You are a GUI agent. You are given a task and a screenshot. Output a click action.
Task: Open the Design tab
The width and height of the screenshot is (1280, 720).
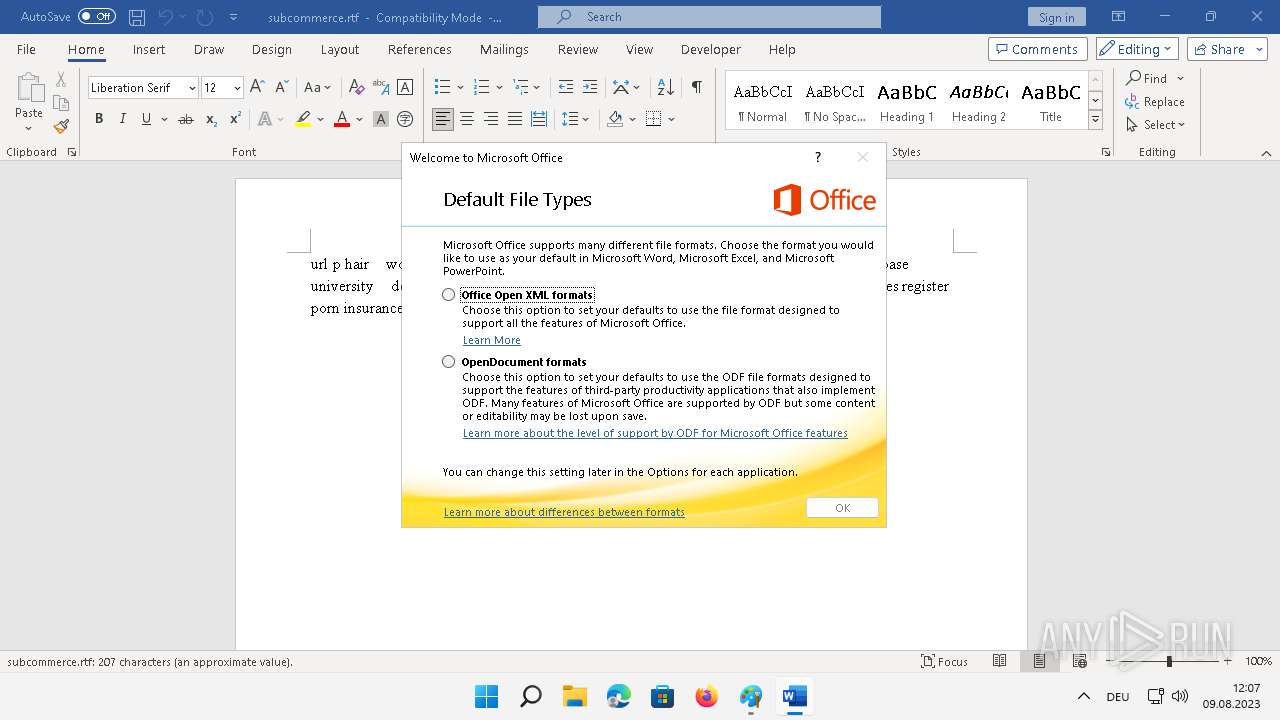click(x=271, y=49)
